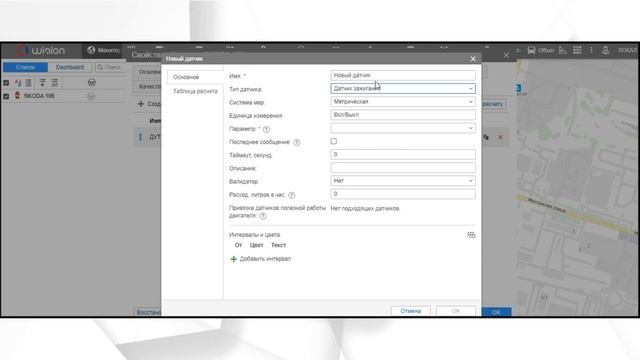Open the Валидатор dropdown
This screenshot has height=360, width=640.
click(402, 180)
